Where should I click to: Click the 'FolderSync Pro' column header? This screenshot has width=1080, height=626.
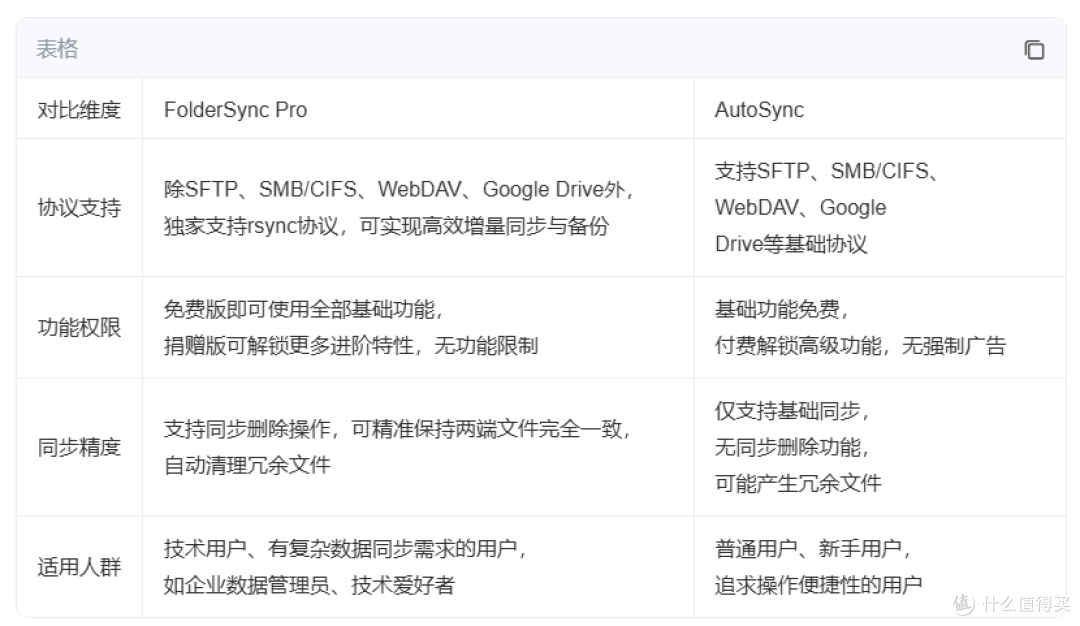click(x=236, y=109)
